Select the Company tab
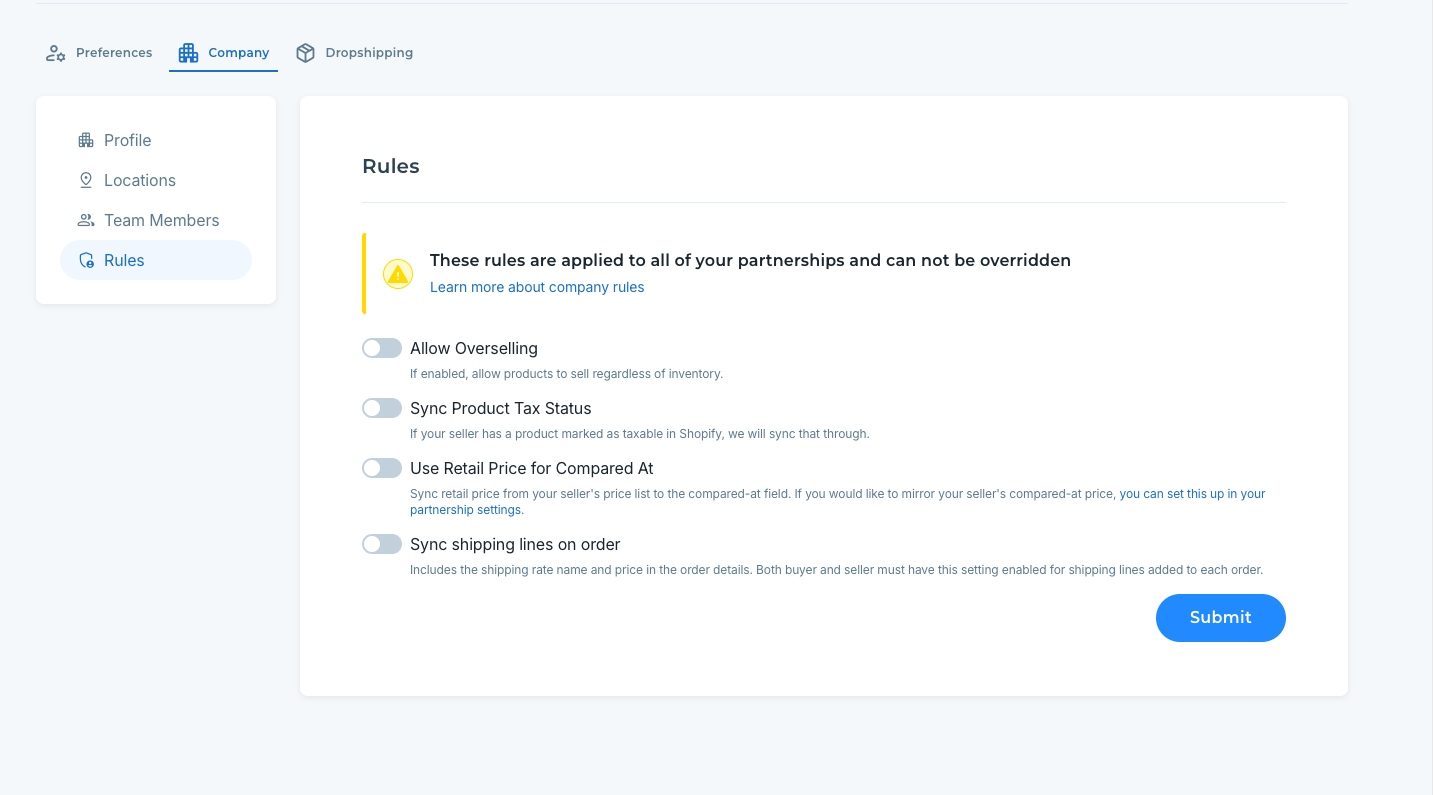The height and width of the screenshot is (795, 1433). pos(238,53)
